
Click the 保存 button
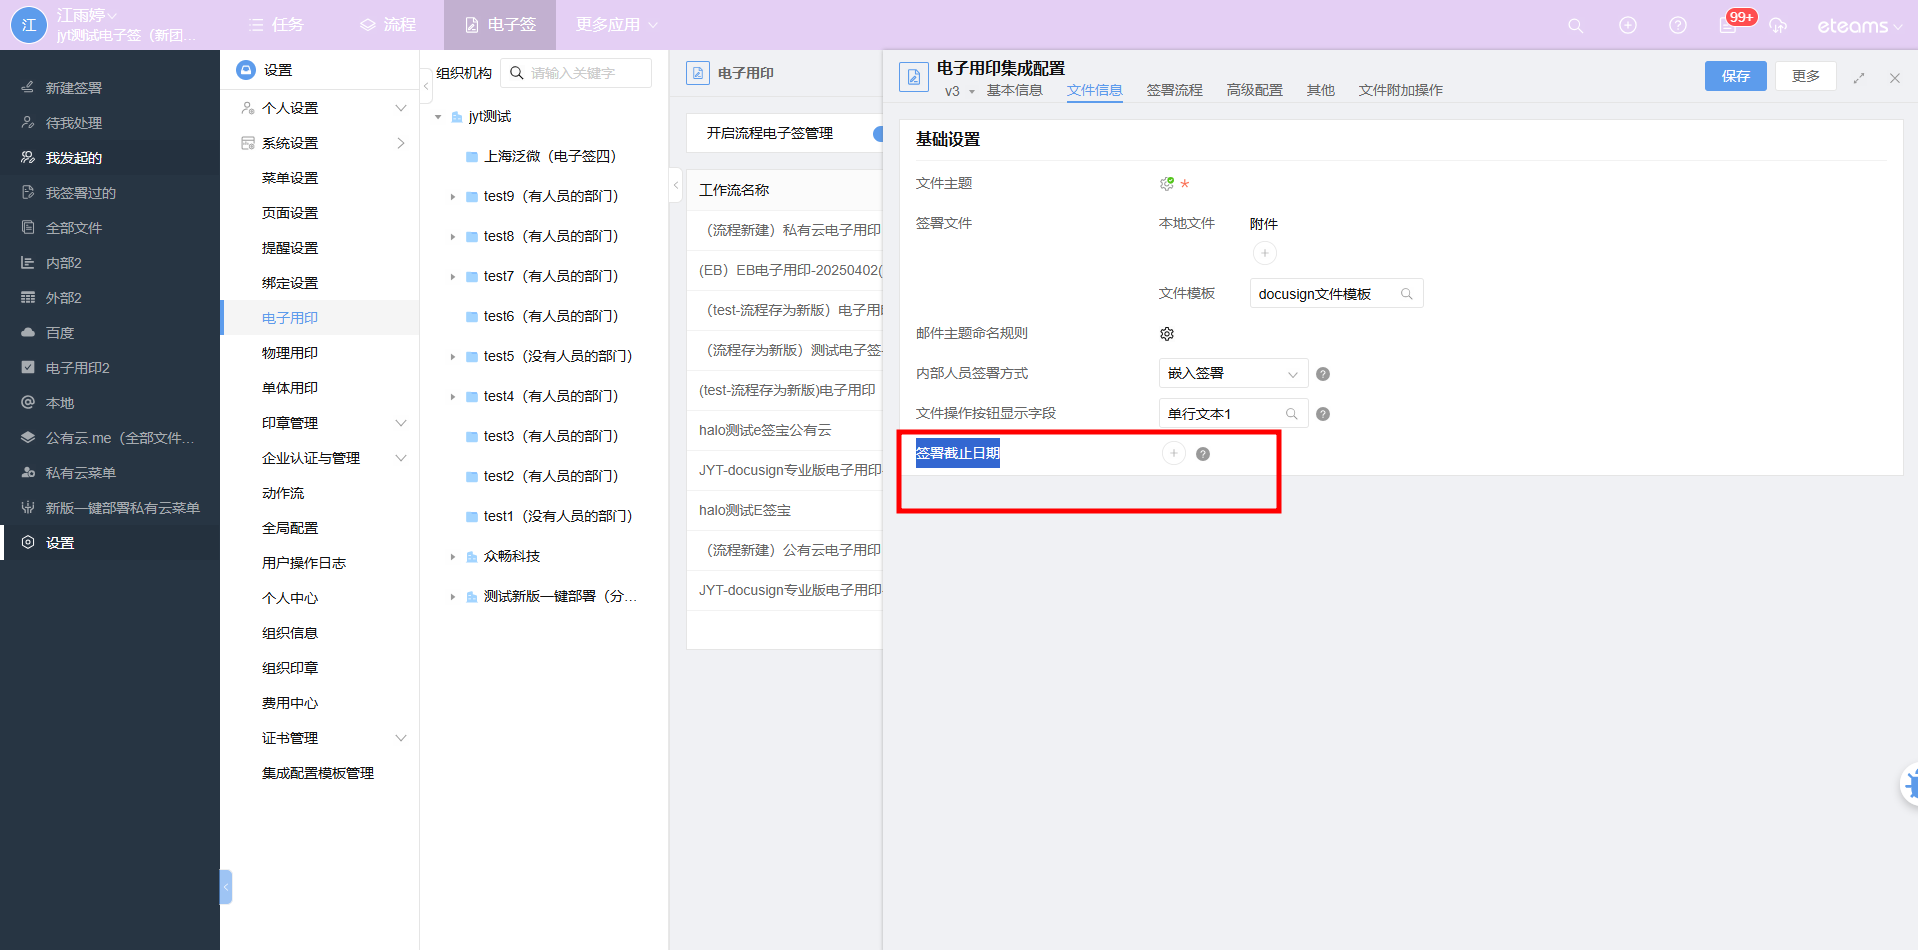pyautogui.click(x=1735, y=76)
